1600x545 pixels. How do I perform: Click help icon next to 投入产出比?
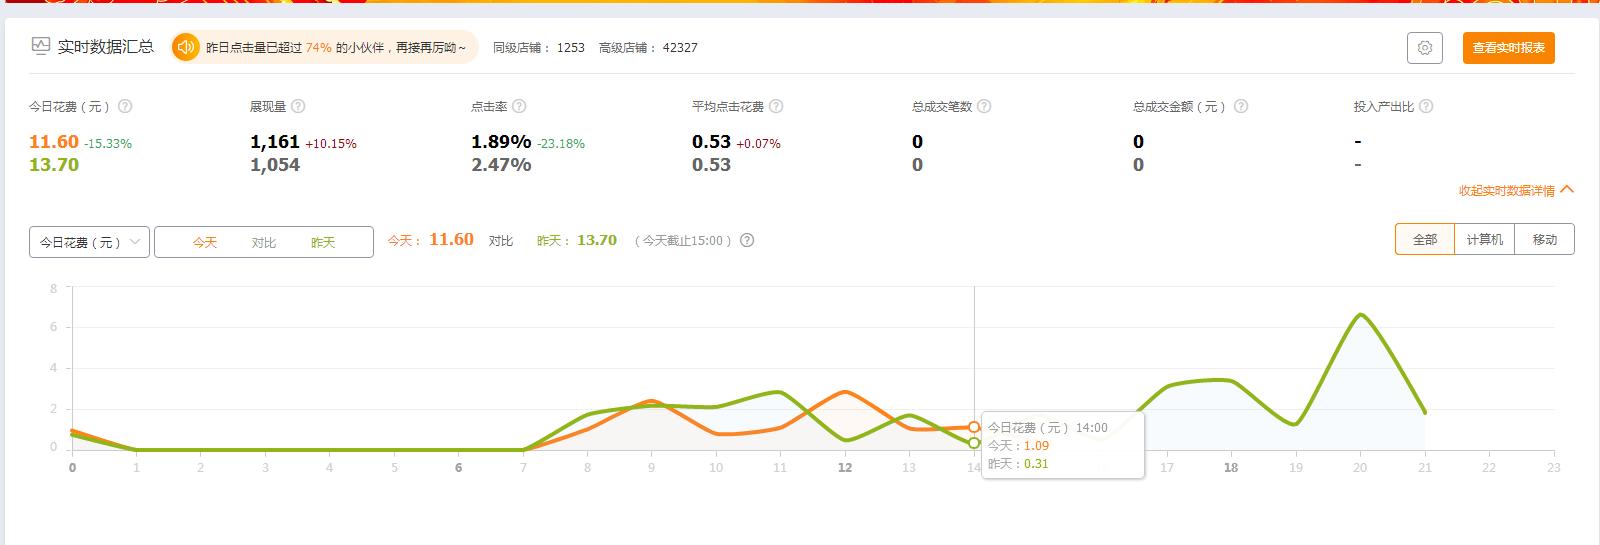[1426, 106]
